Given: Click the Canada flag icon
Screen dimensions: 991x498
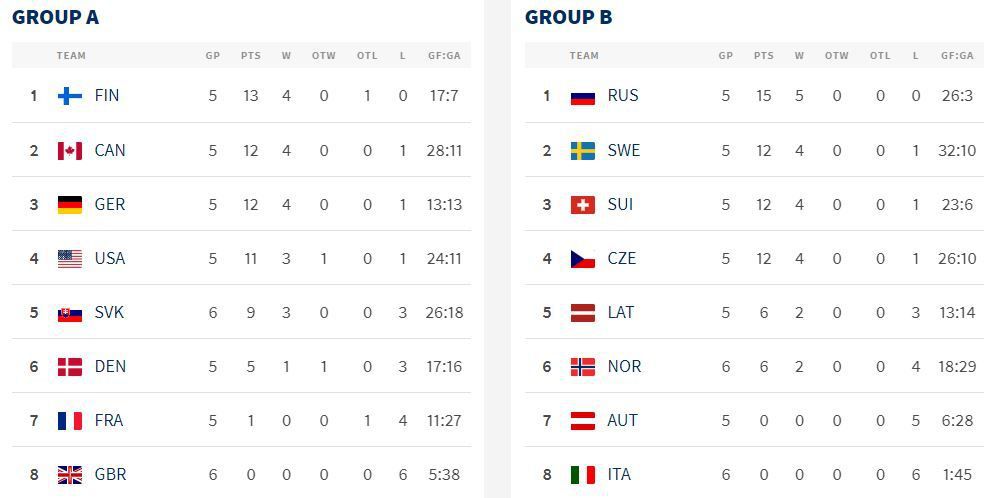Looking at the screenshot, I should (x=69, y=150).
